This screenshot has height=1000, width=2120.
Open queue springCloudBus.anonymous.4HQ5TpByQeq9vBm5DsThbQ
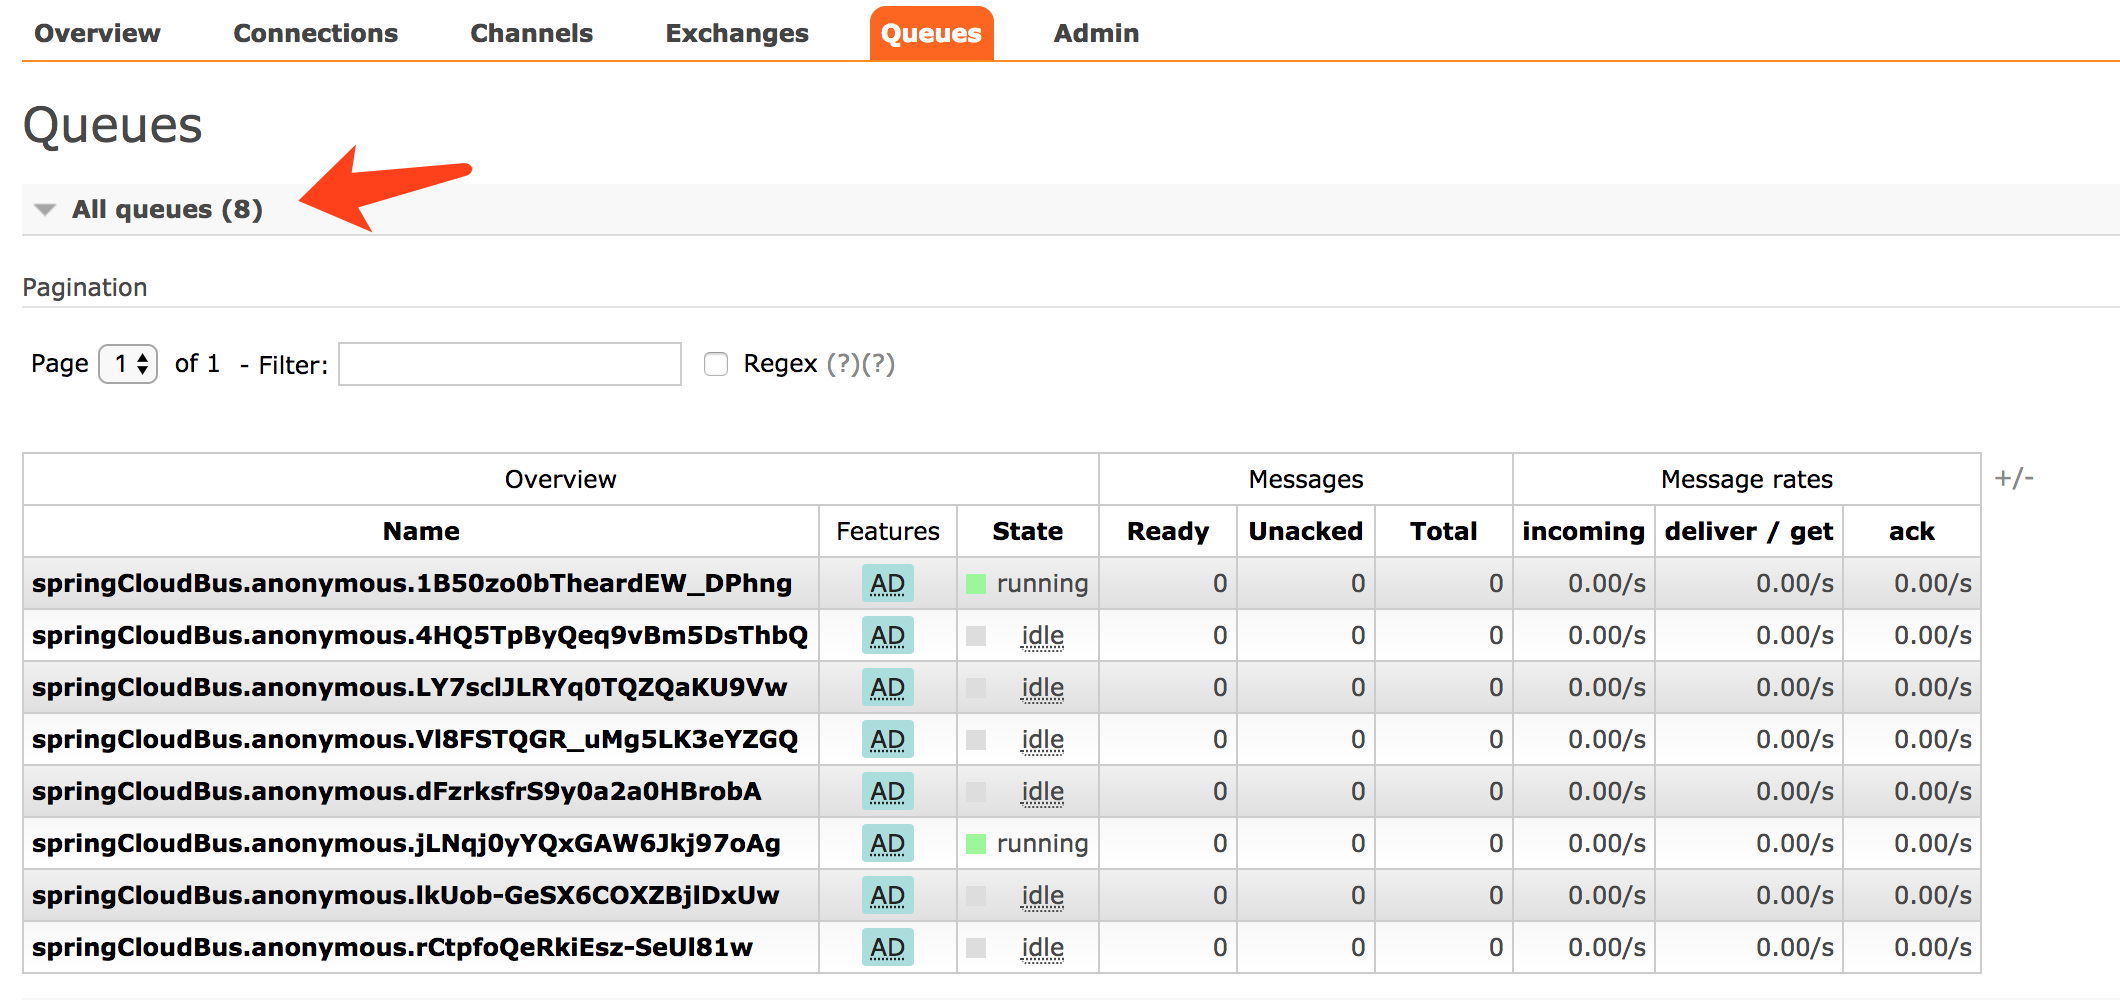pyautogui.click(x=420, y=635)
